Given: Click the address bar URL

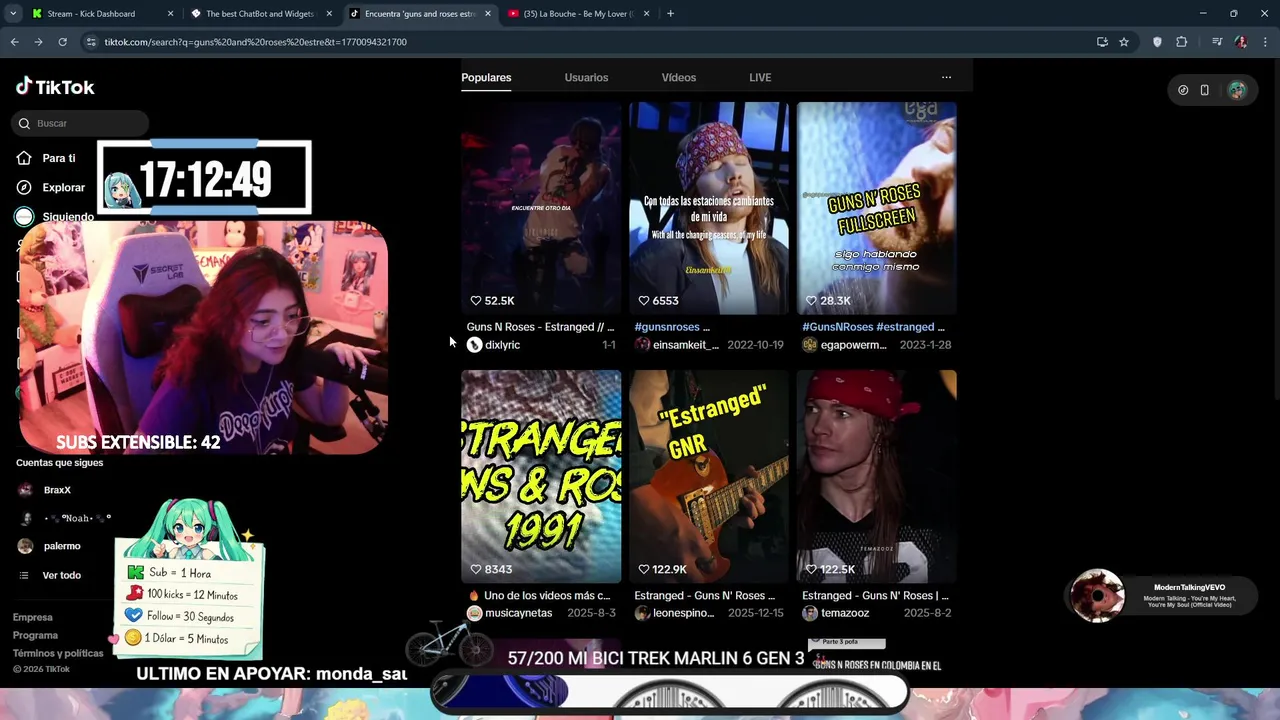Looking at the screenshot, I should (x=255, y=42).
